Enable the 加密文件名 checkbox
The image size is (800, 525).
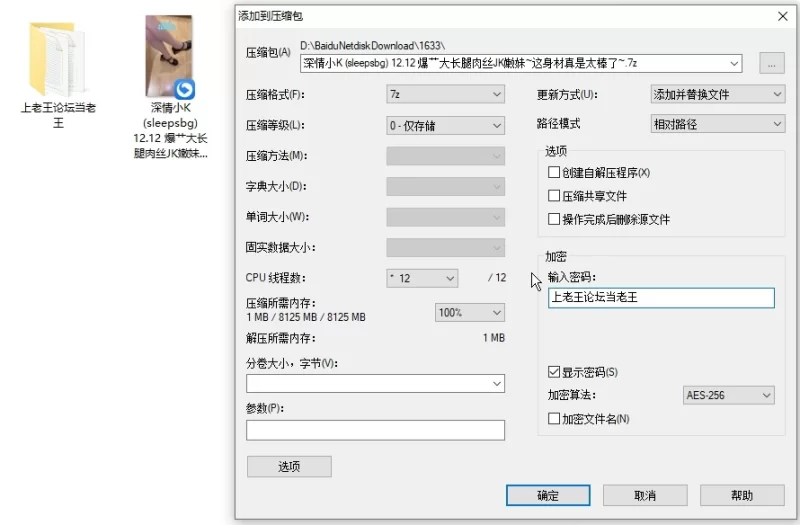(x=554, y=419)
